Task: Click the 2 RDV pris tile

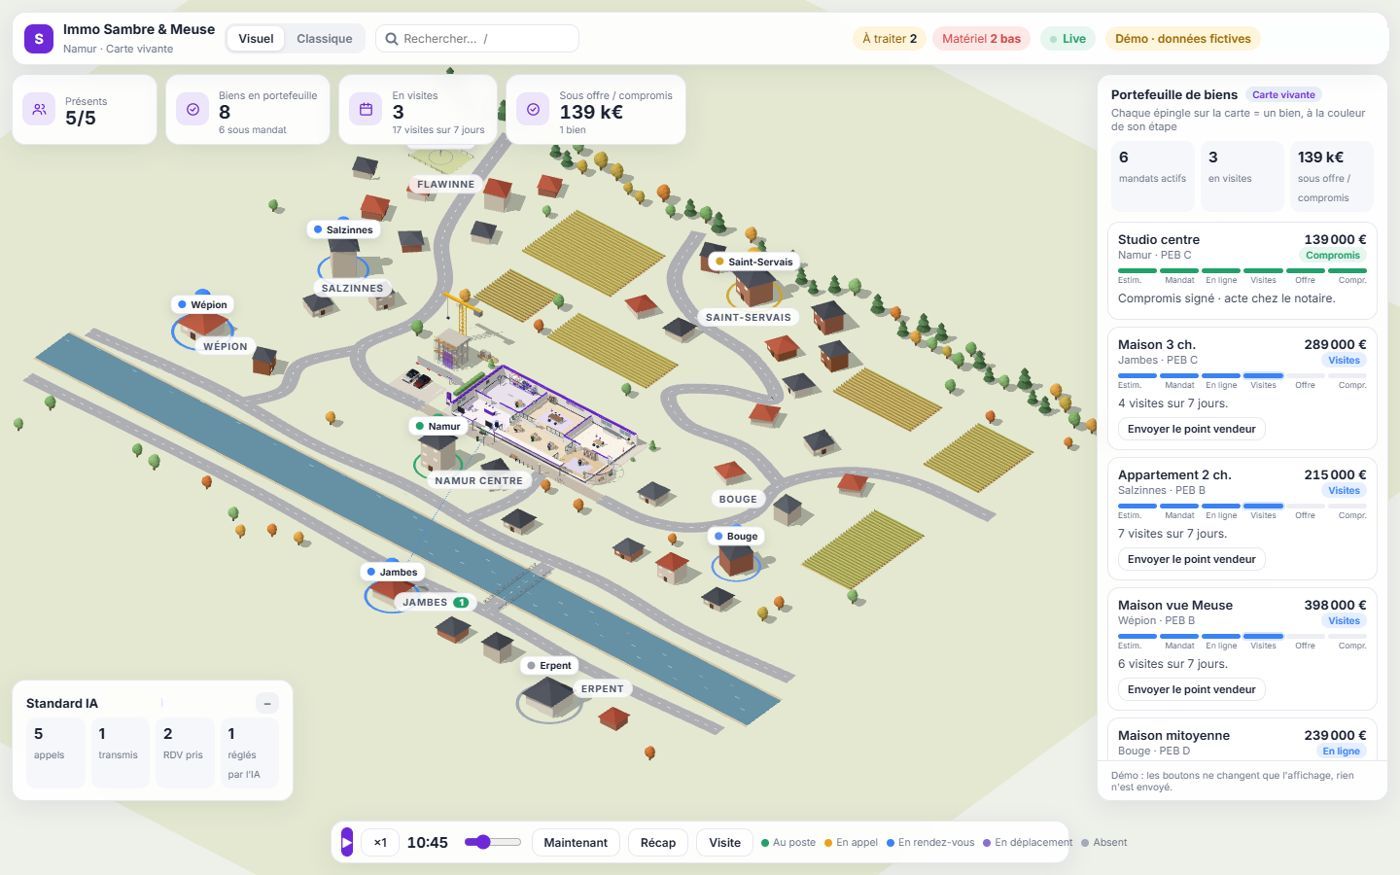Action: pyautogui.click(x=184, y=753)
